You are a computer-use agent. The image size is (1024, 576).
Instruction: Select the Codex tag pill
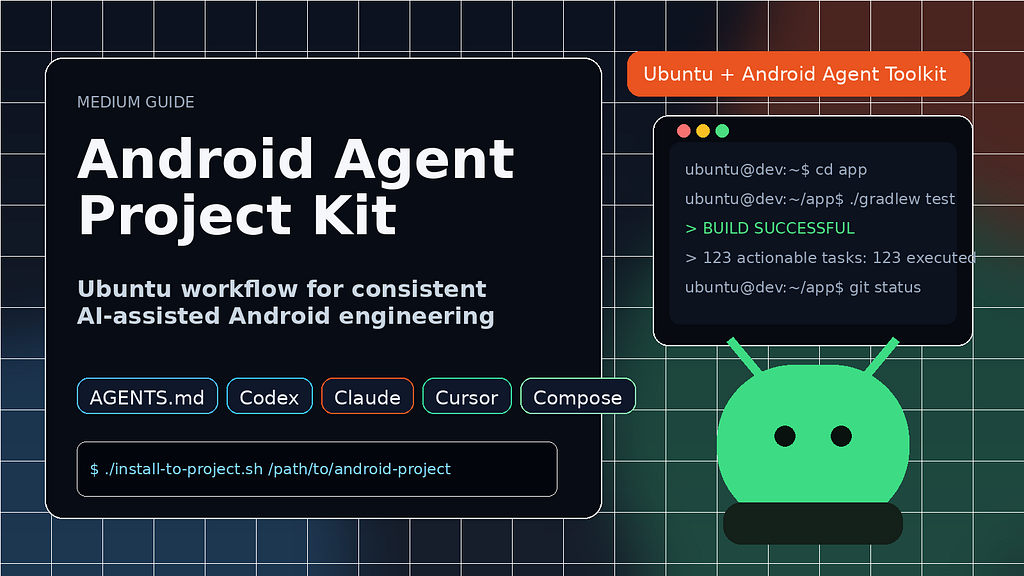(270, 396)
